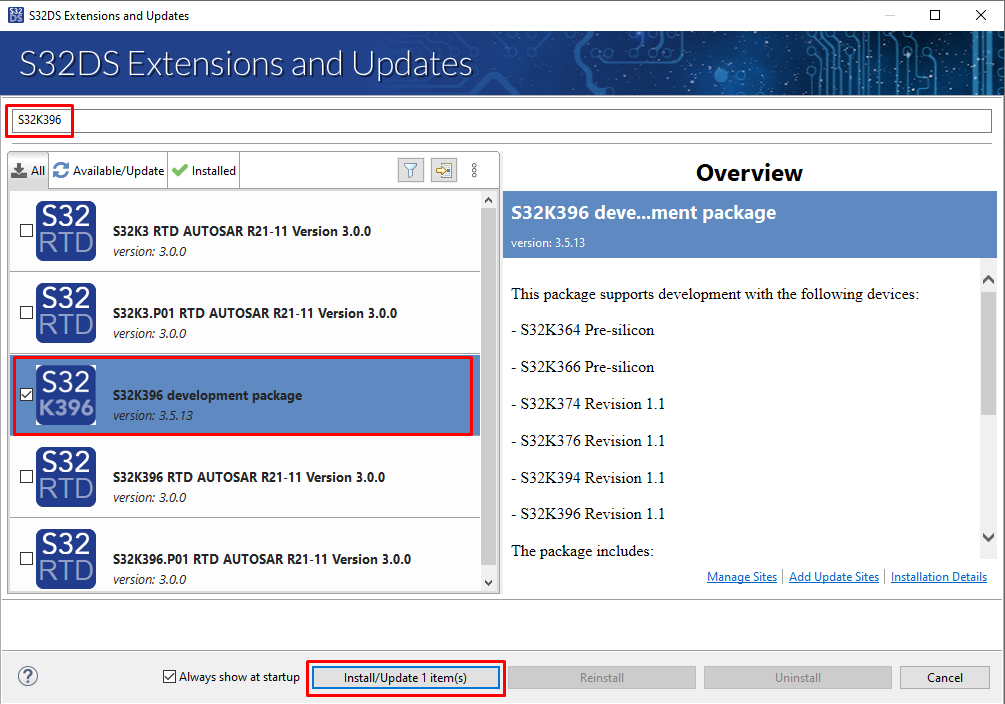
Task: Click 'S32K396 deve...ment package' overview header
Action: pos(643,213)
